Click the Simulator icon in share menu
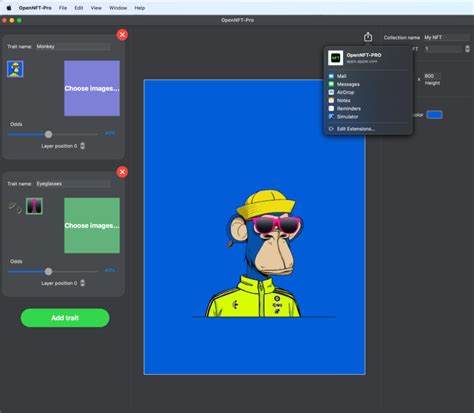This screenshot has width=474, height=413. point(331,116)
